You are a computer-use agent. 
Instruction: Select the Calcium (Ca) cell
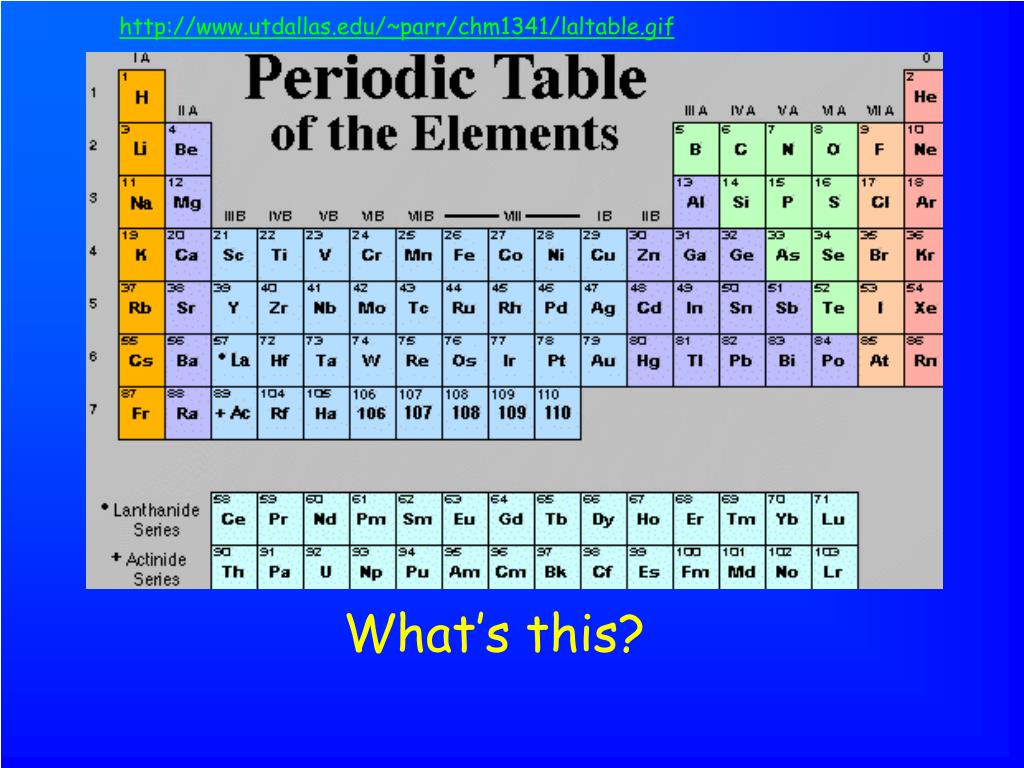[x=188, y=255]
